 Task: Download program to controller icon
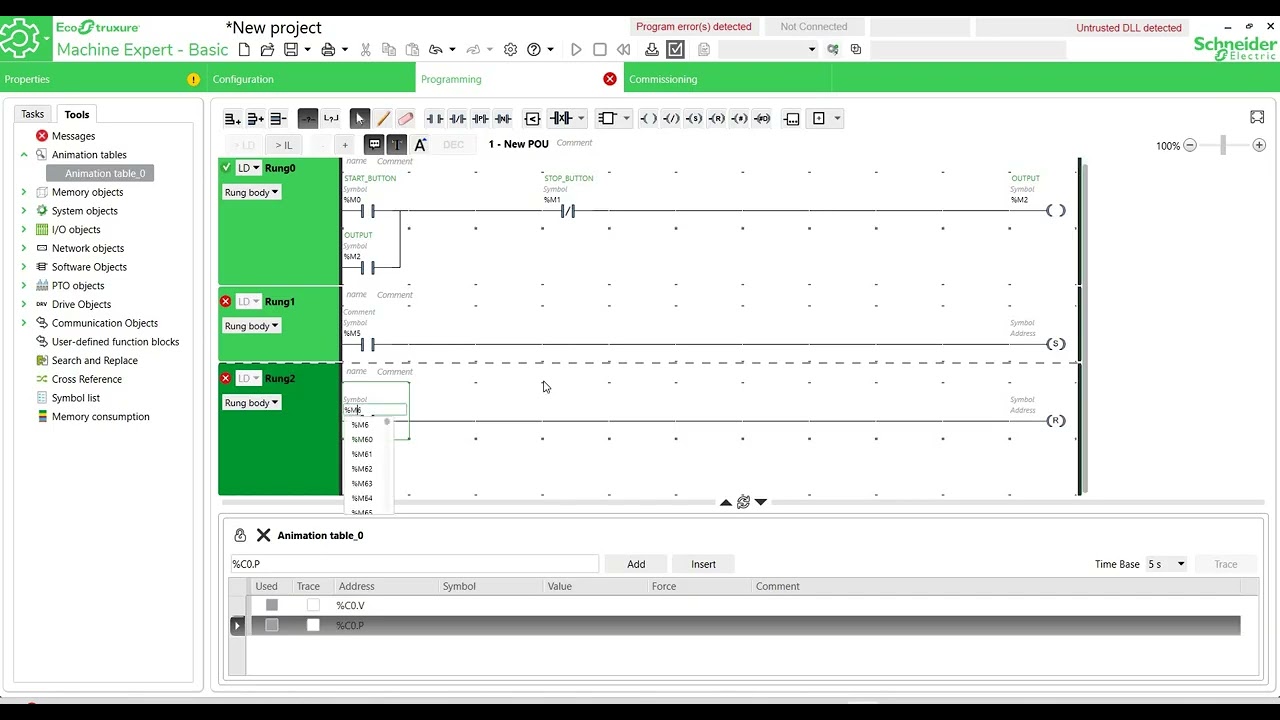click(x=652, y=49)
